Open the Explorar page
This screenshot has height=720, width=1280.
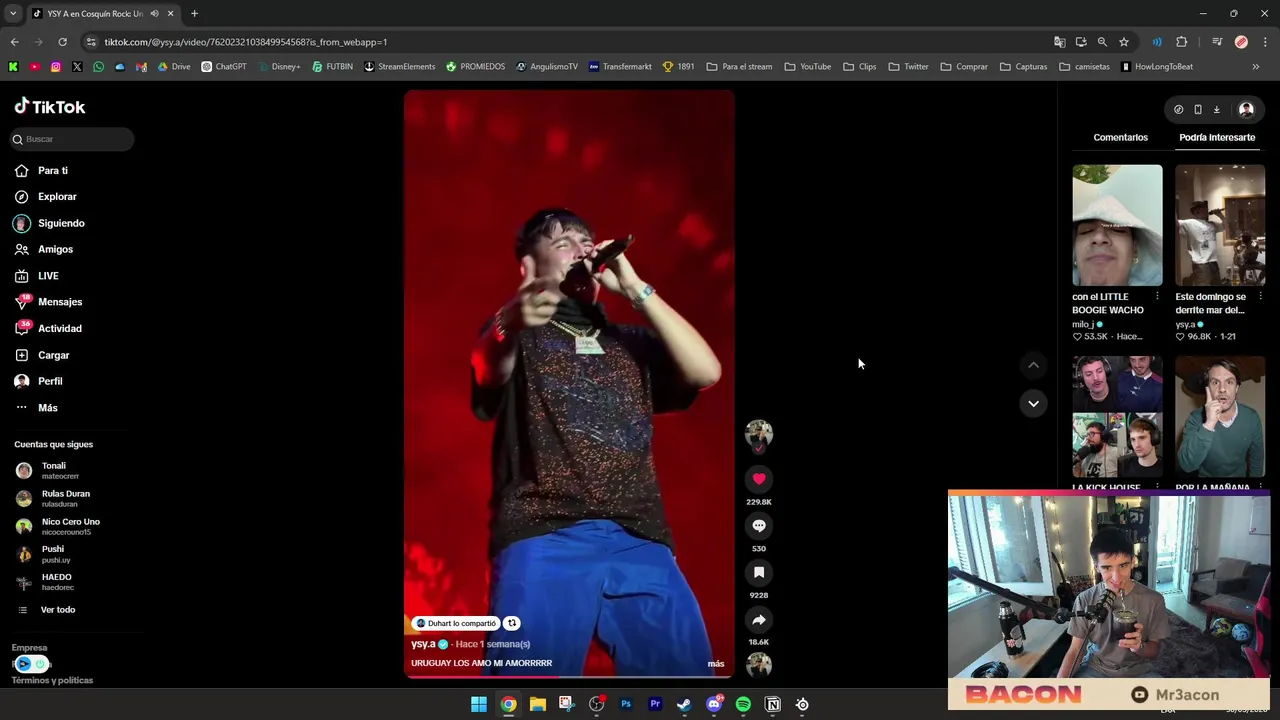(x=46, y=197)
